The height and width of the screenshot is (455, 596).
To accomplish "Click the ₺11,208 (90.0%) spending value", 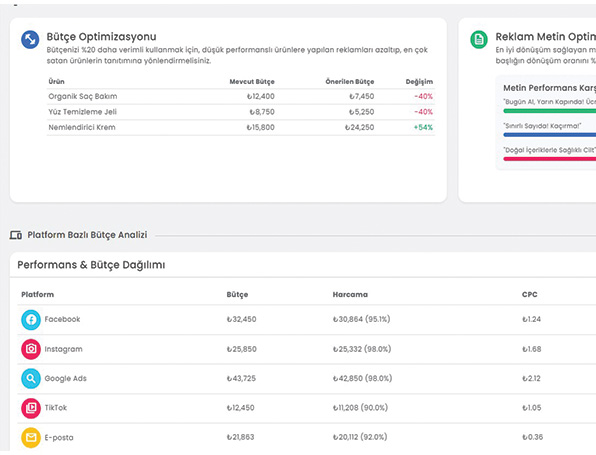I will coord(360,408).
